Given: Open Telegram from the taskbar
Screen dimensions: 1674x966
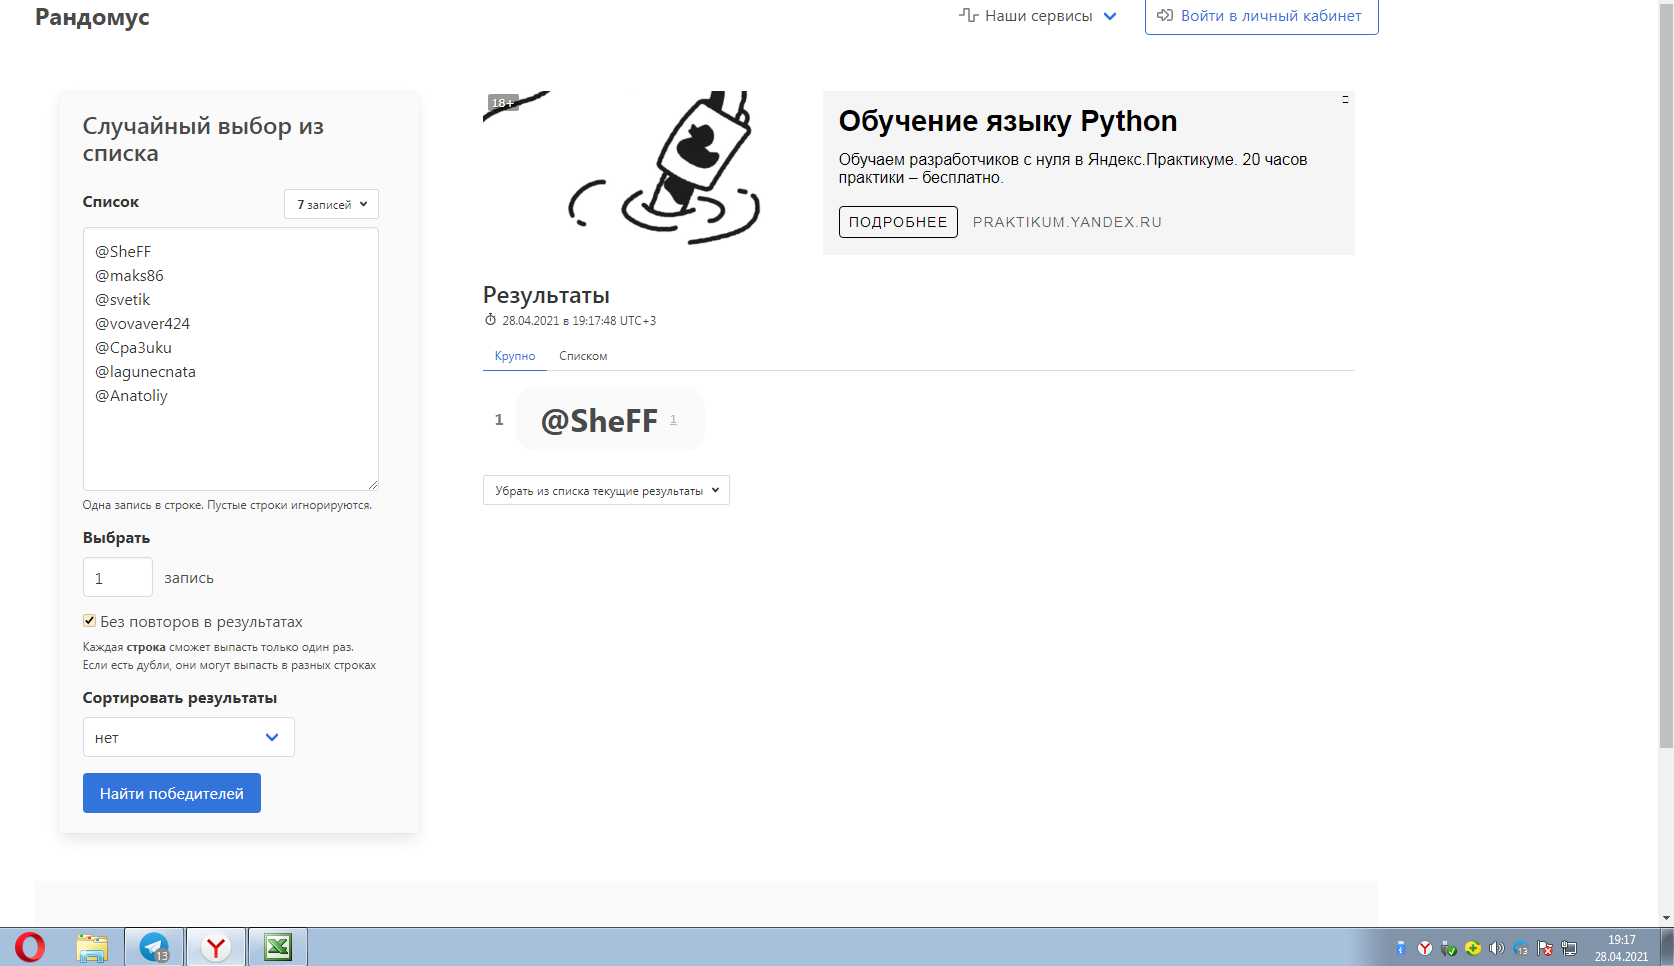Looking at the screenshot, I should pyautogui.click(x=154, y=947).
